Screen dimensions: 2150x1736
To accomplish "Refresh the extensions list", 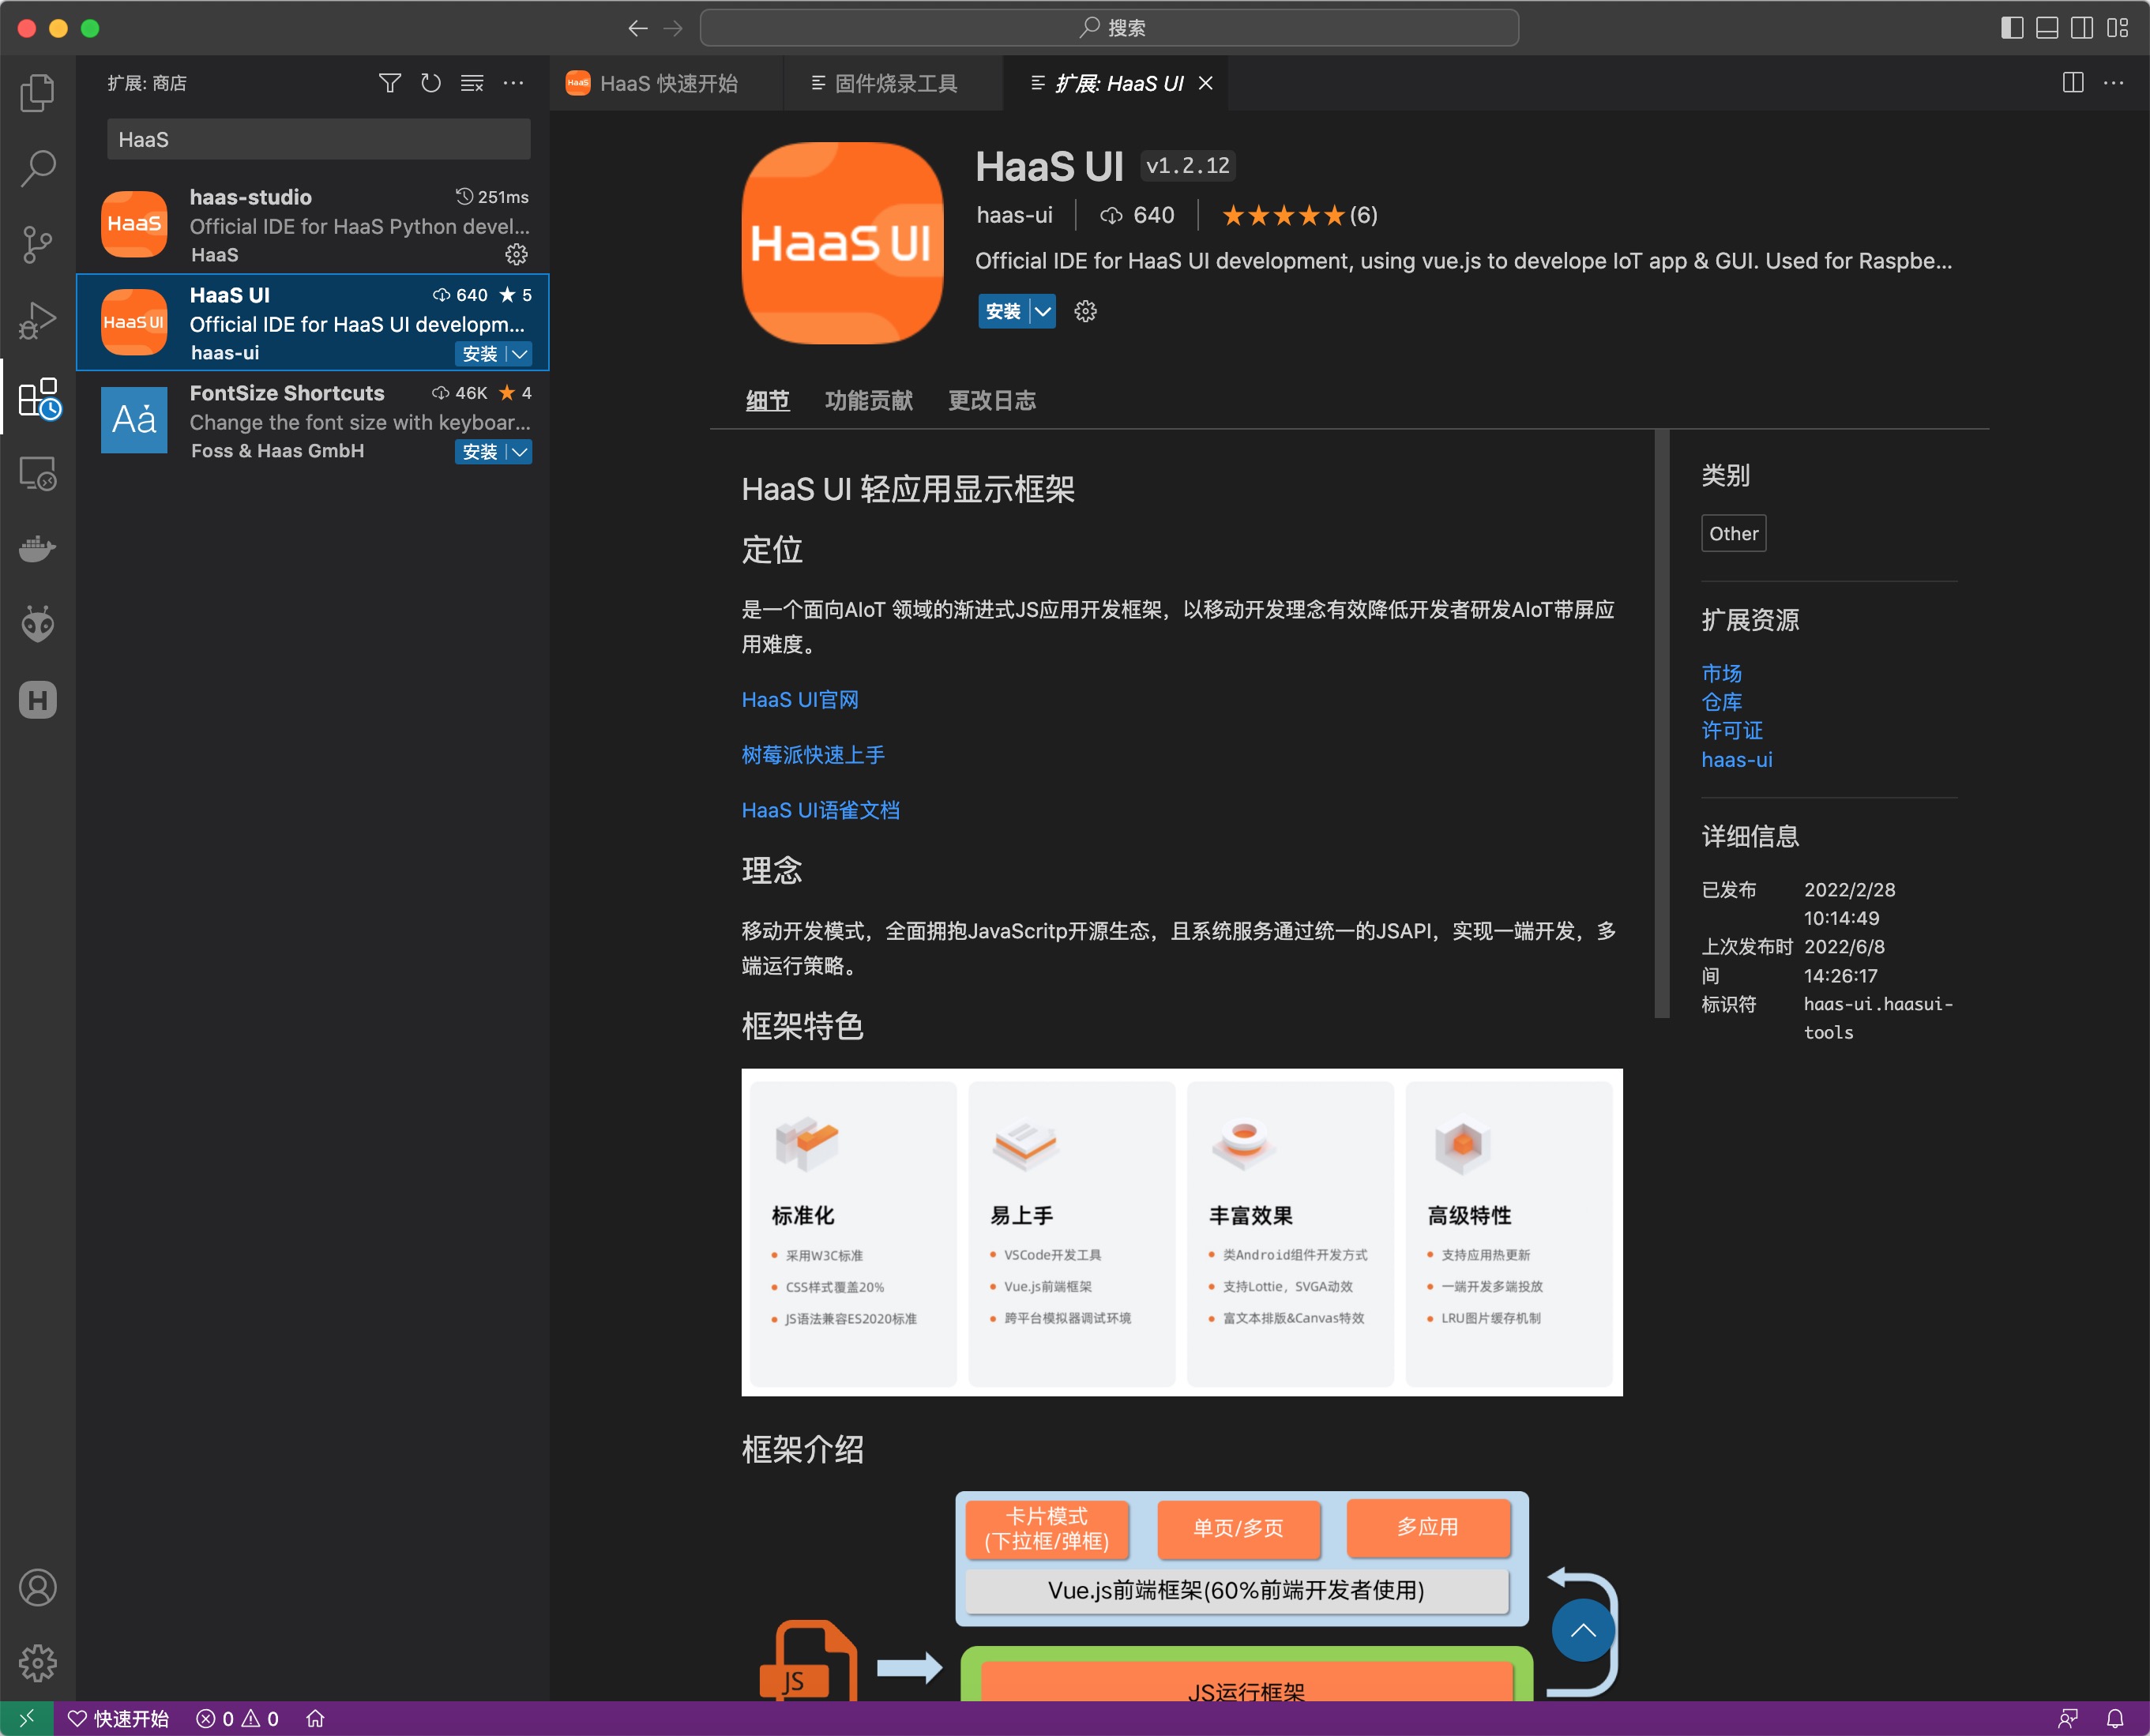I will pos(431,83).
